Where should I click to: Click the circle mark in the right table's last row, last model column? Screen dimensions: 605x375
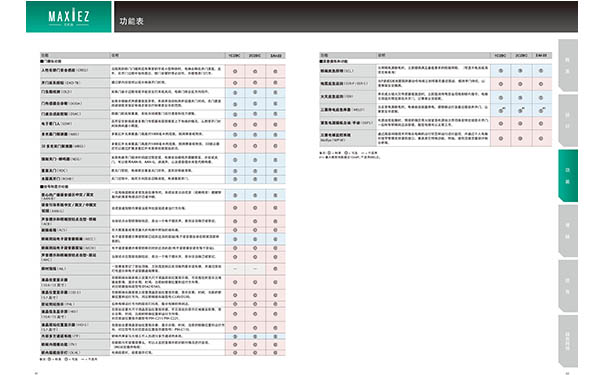coord(541,138)
